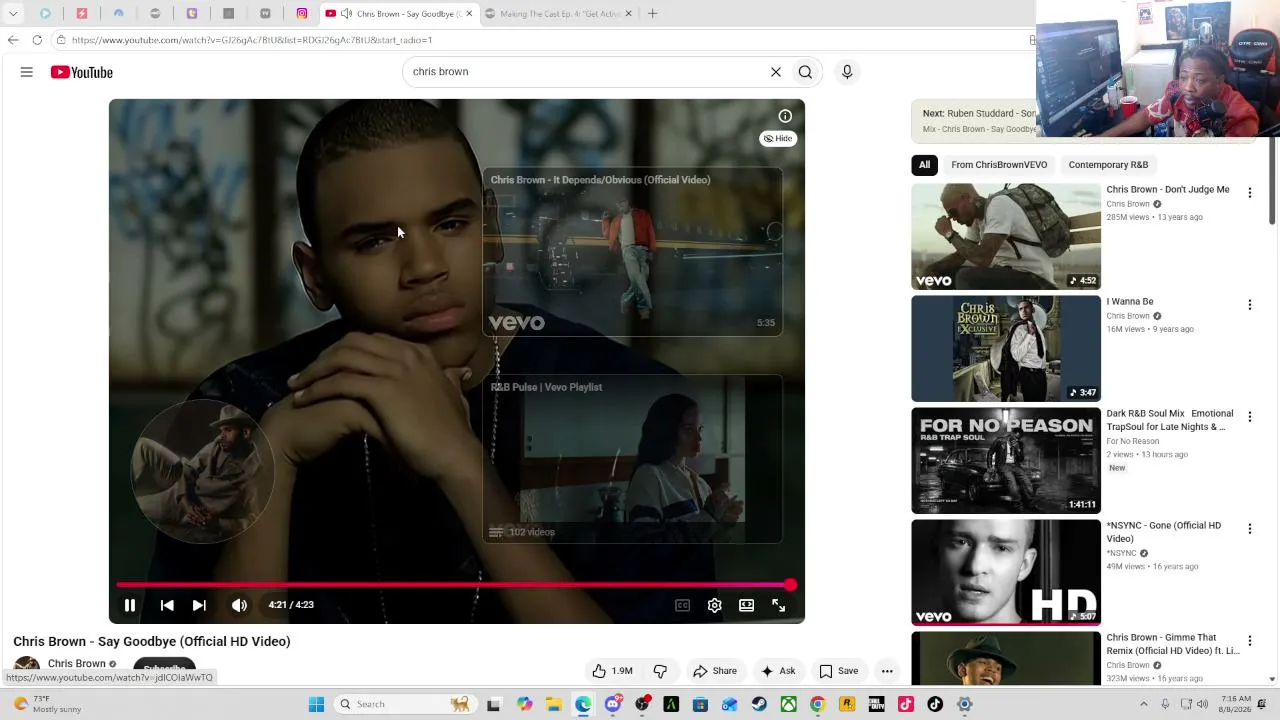Play the *NSYNC - Gone thumbnail
This screenshot has height=720, width=1280.
pos(1006,573)
